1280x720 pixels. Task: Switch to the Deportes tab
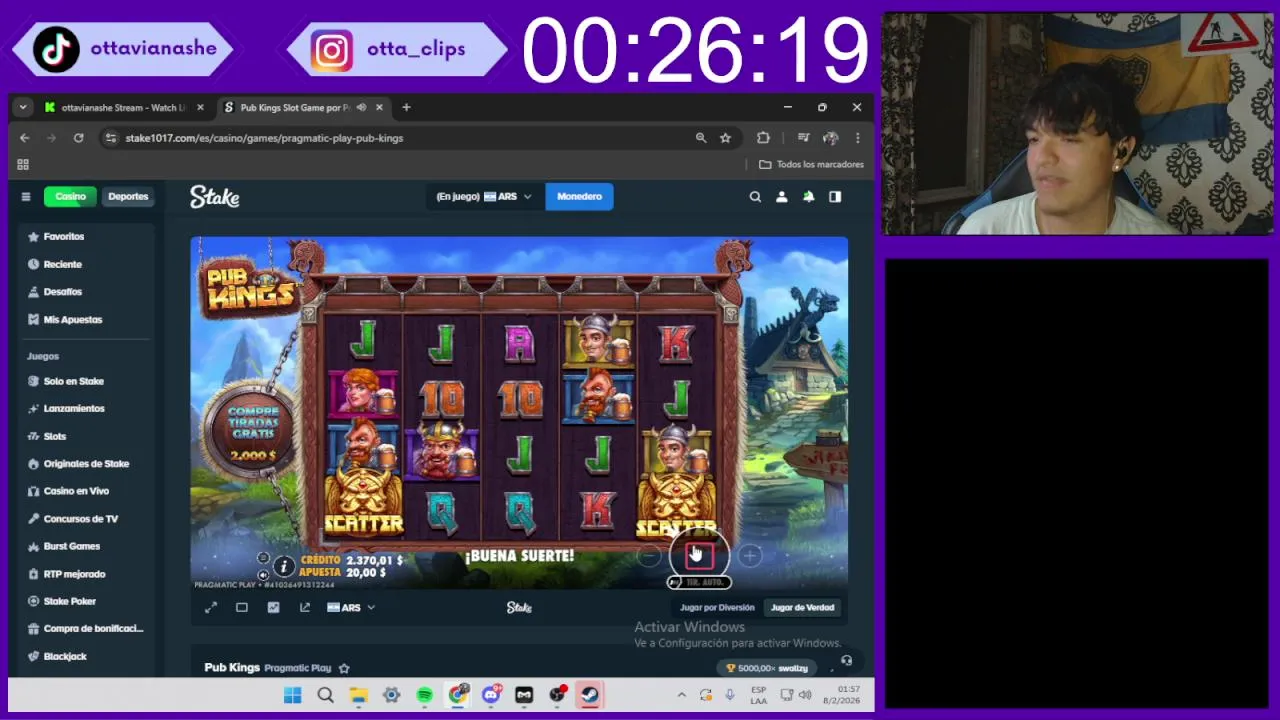tap(128, 197)
